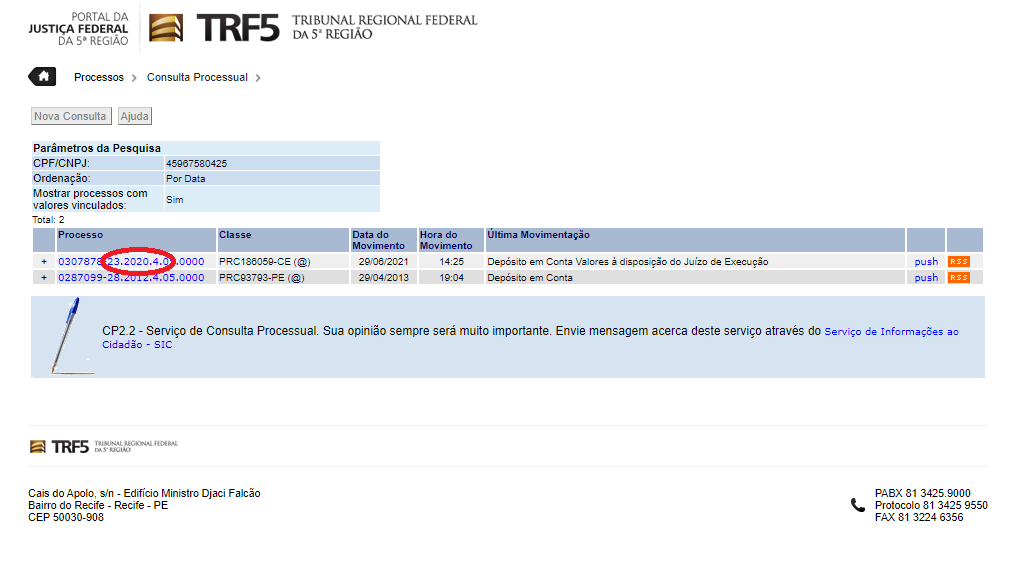Subscribe to push for the 2021 movement row

926,262
